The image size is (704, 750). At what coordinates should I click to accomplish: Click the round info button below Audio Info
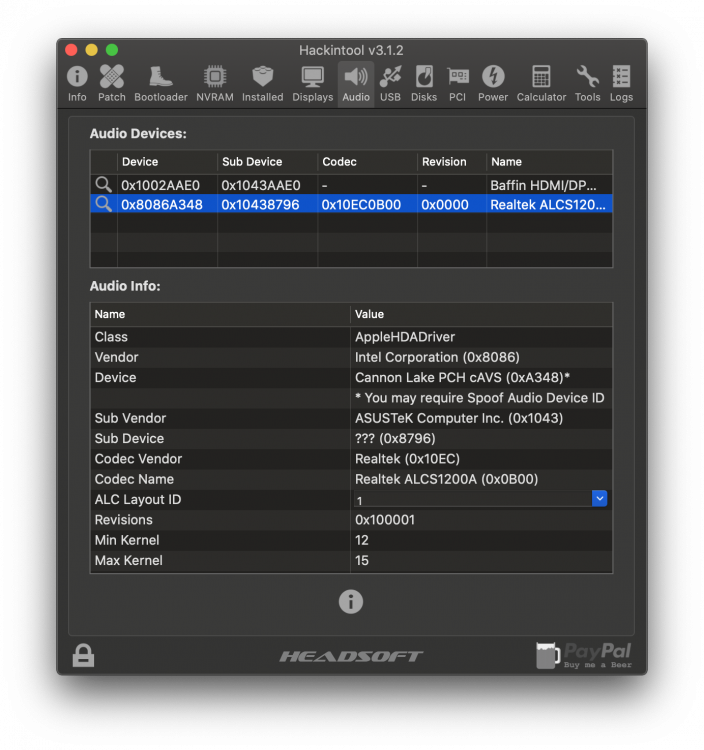click(351, 601)
